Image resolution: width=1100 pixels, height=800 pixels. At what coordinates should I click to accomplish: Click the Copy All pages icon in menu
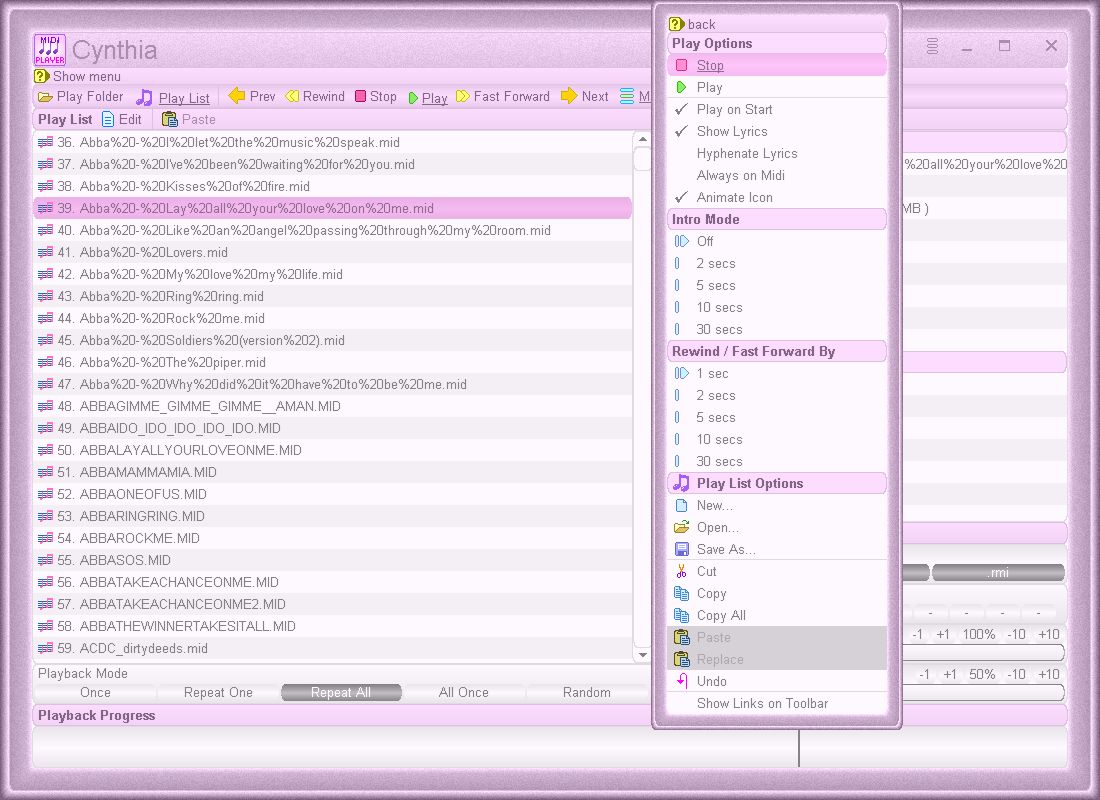tap(681, 615)
